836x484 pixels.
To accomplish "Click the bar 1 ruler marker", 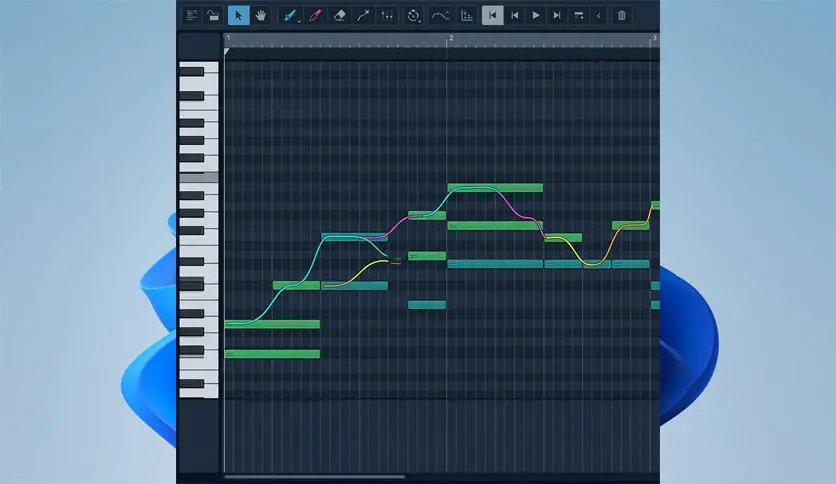I will tap(228, 38).
